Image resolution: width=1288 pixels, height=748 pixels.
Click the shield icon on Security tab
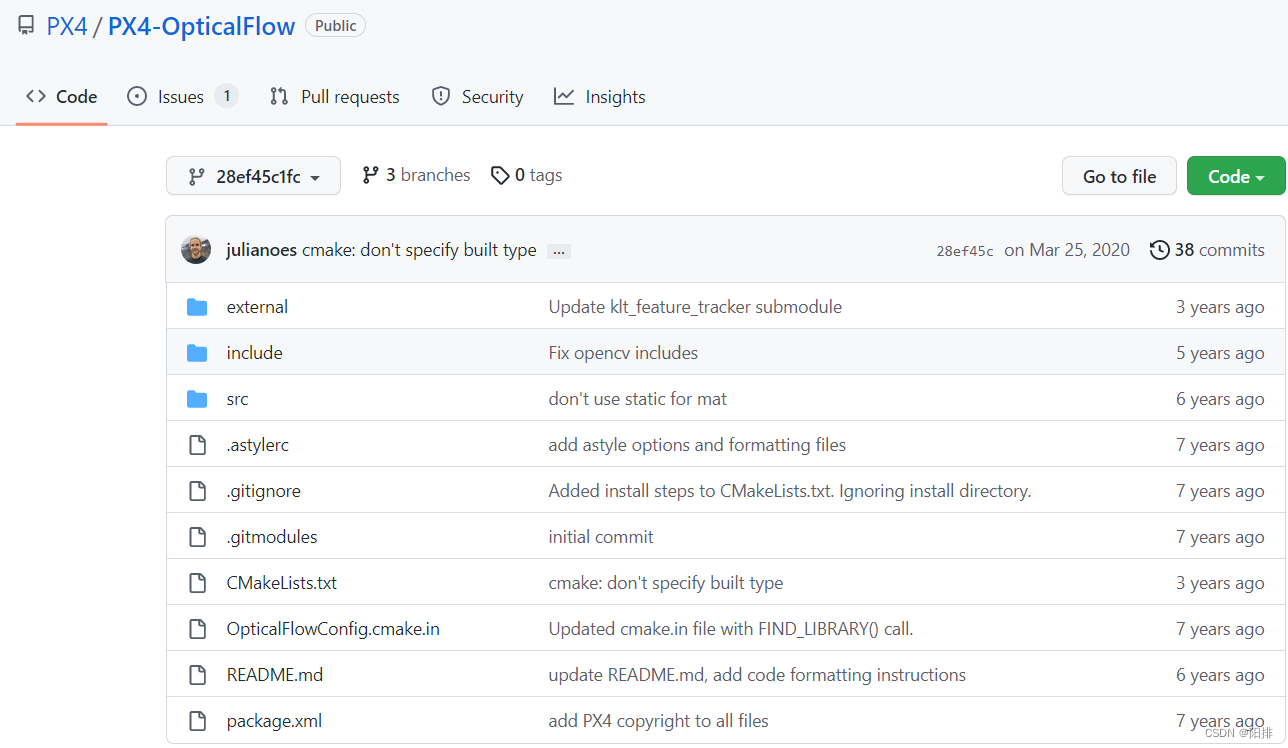point(440,96)
